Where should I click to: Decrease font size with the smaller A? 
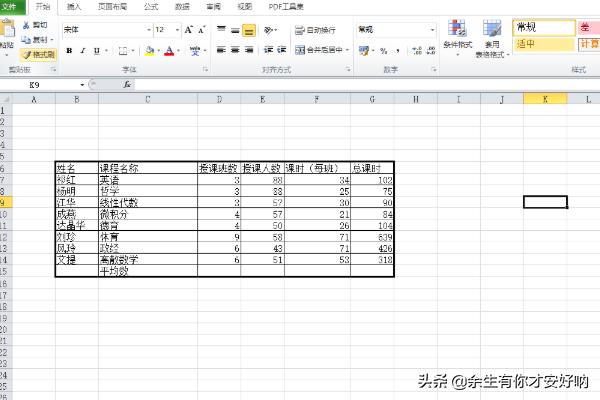click(x=202, y=30)
